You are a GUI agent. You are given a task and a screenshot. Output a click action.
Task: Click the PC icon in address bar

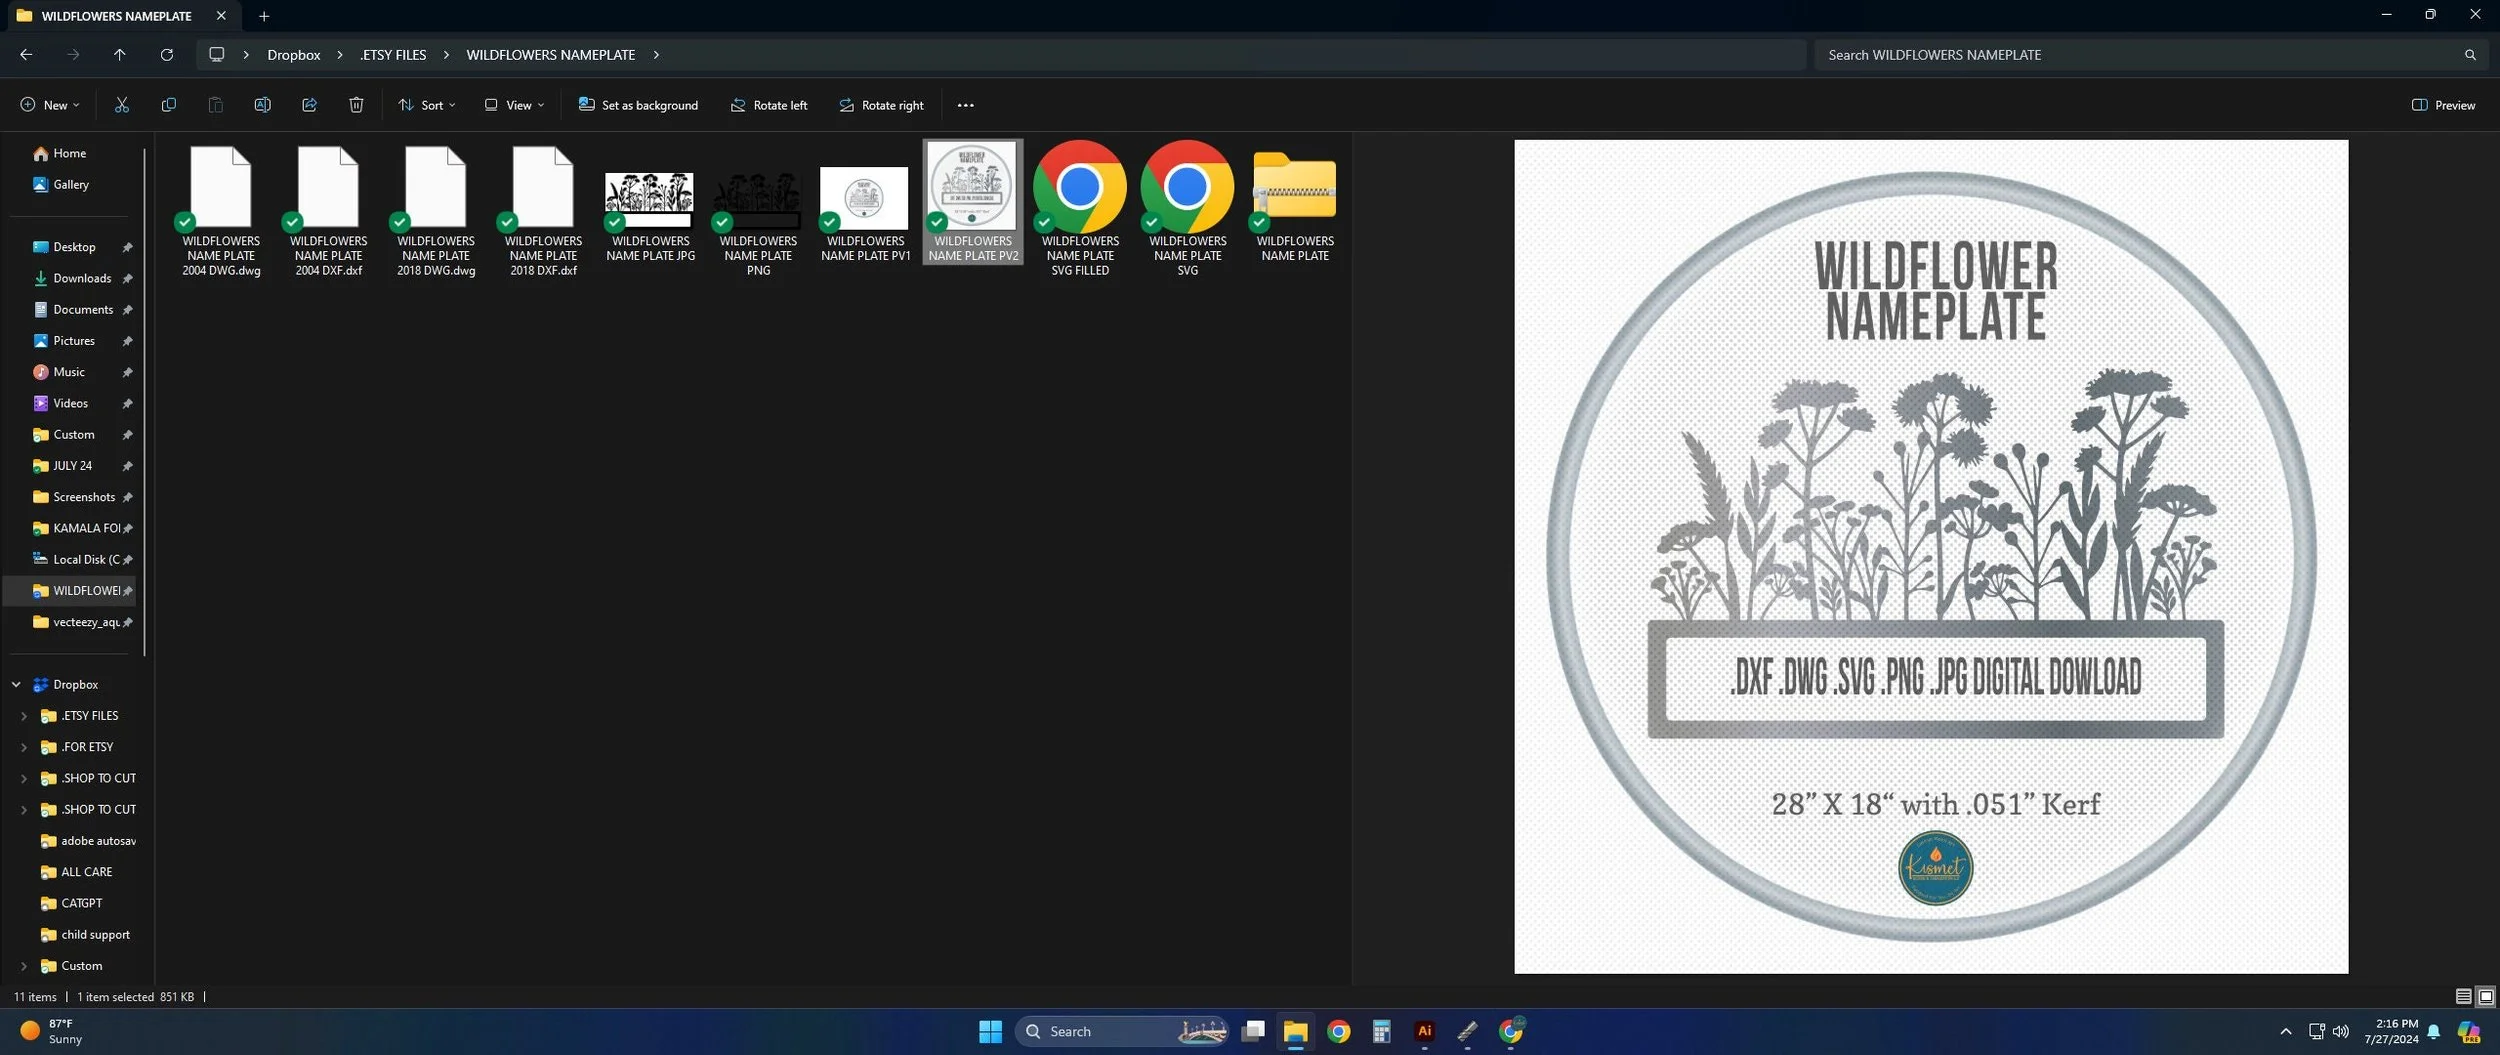[x=216, y=55]
